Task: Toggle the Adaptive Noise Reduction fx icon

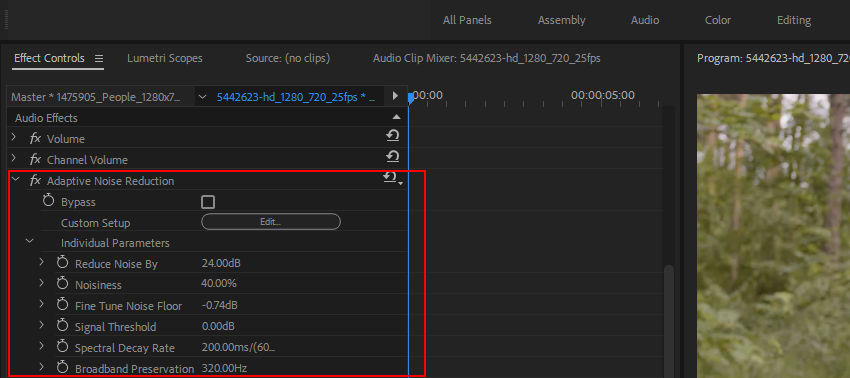Action: [x=35, y=181]
